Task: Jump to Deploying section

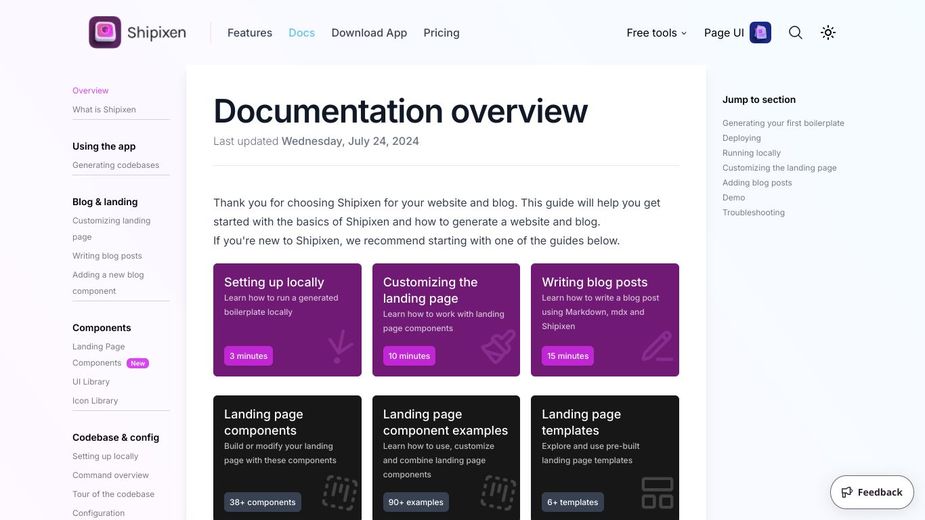Action: pos(741,138)
